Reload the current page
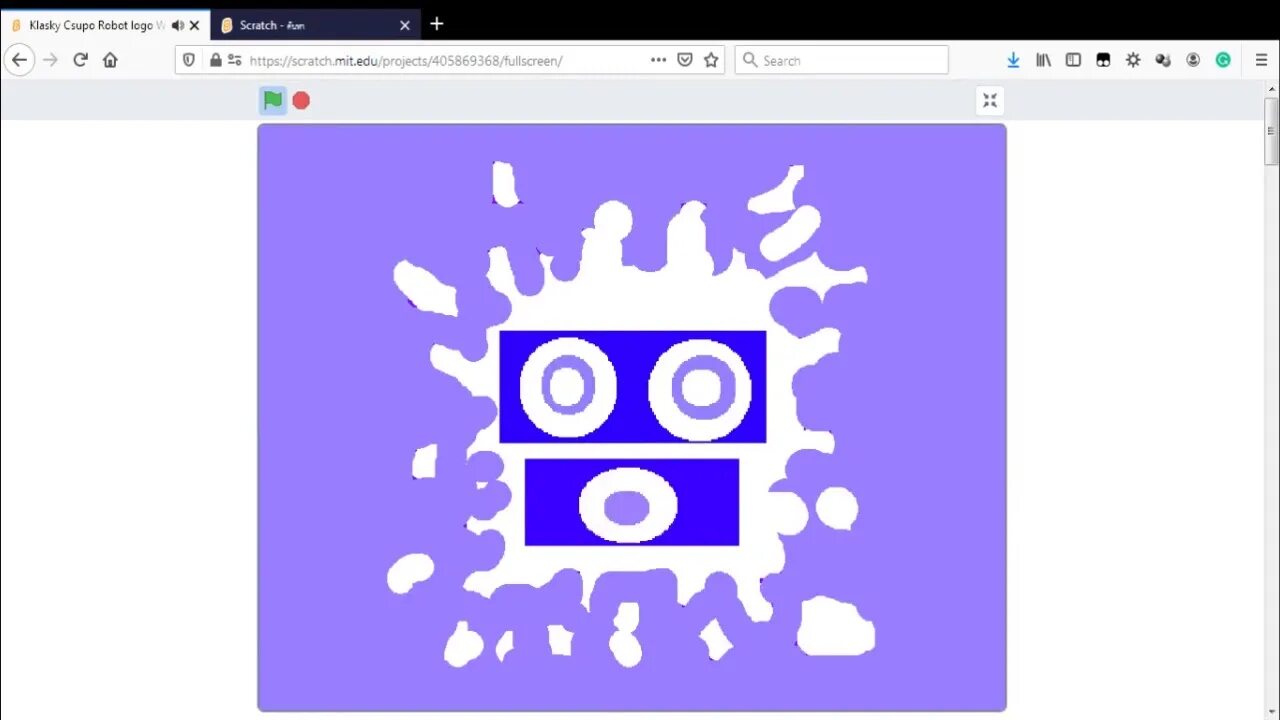Viewport: 1280px width, 720px height. click(81, 60)
